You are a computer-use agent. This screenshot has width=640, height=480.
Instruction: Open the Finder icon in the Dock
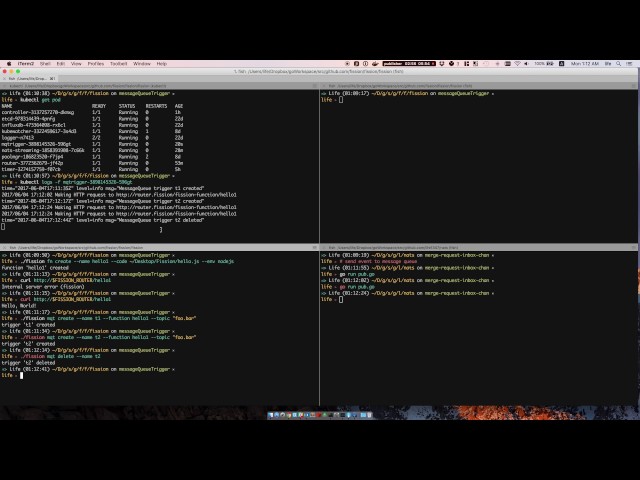tap(271, 415)
